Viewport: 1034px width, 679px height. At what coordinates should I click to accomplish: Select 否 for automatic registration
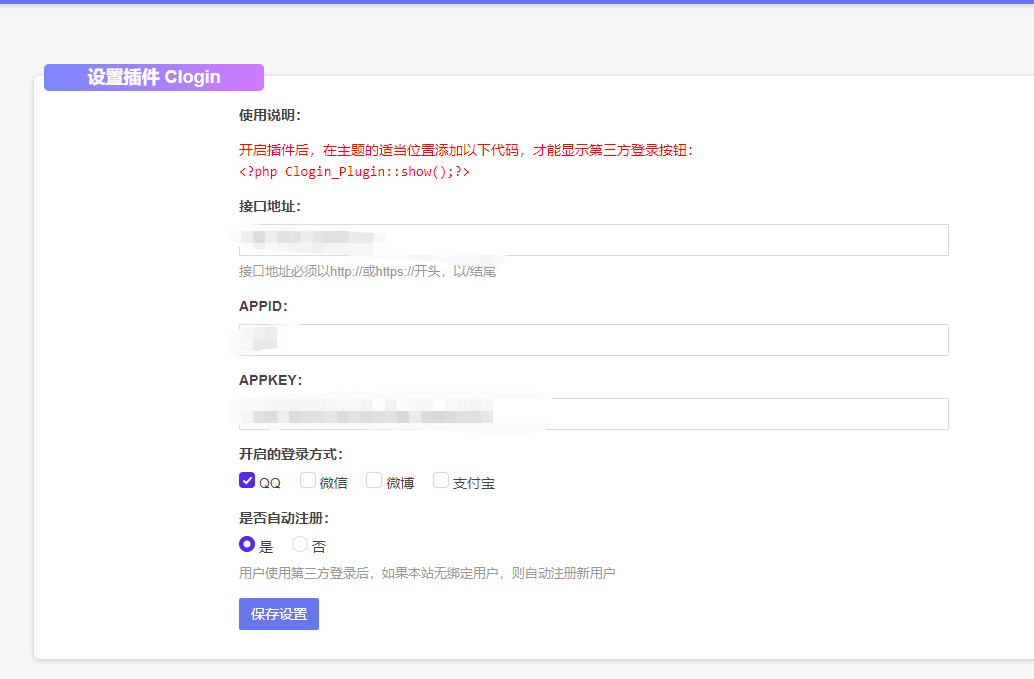tap(300, 543)
